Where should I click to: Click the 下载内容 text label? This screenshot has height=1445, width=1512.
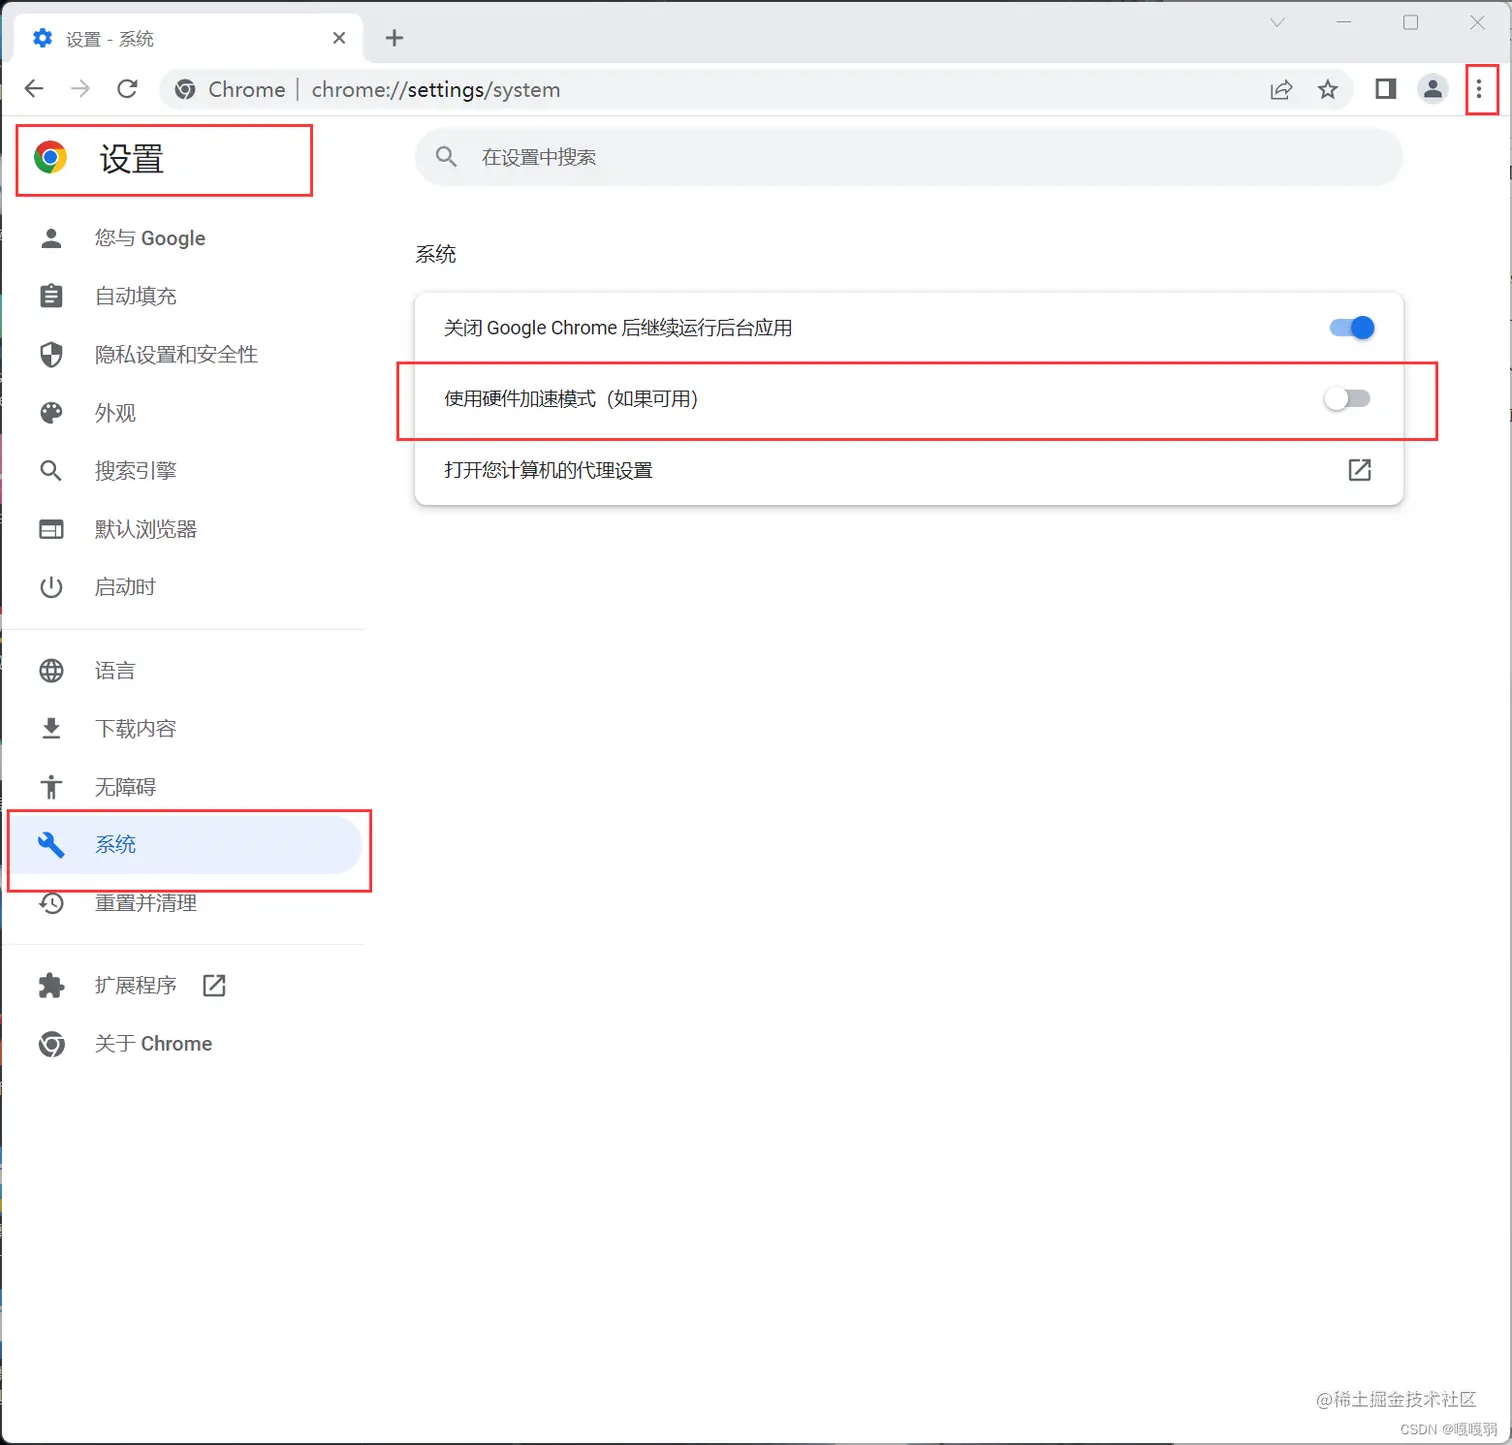[x=136, y=728]
